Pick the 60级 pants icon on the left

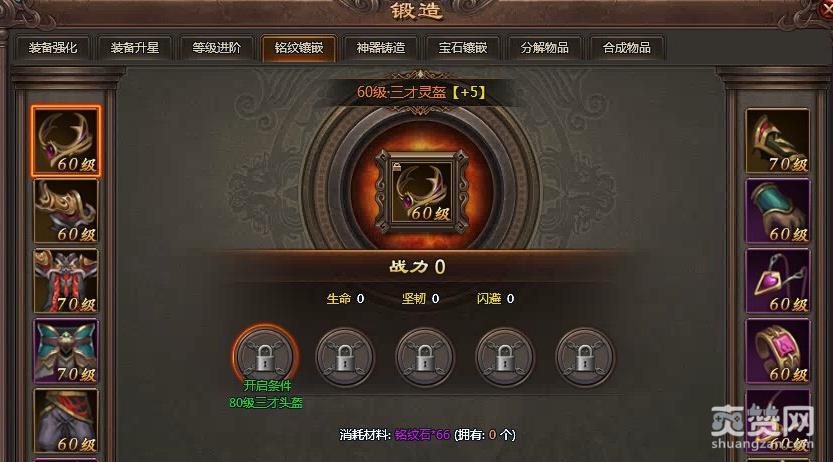point(66,421)
